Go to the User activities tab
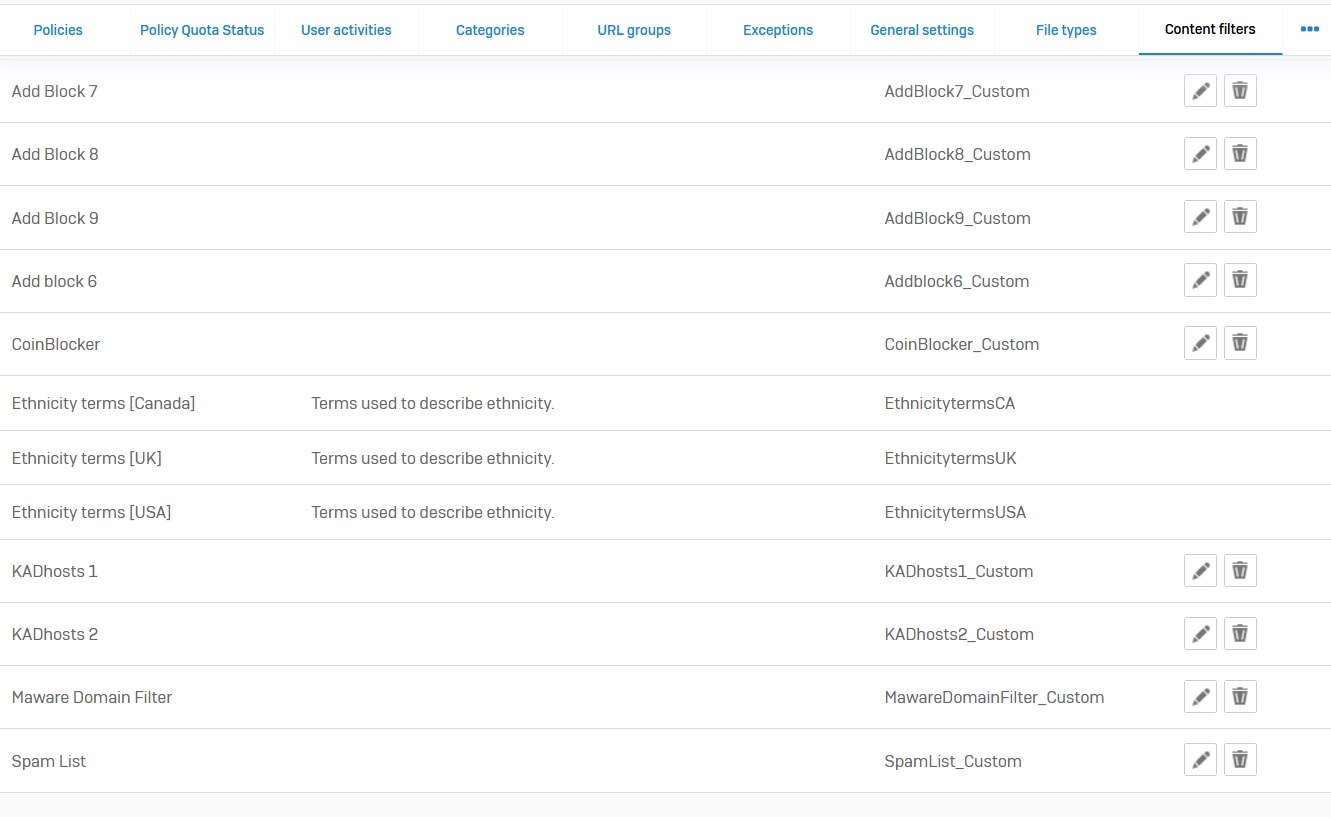Screen dimensions: 1331x817 click(346, 30)
